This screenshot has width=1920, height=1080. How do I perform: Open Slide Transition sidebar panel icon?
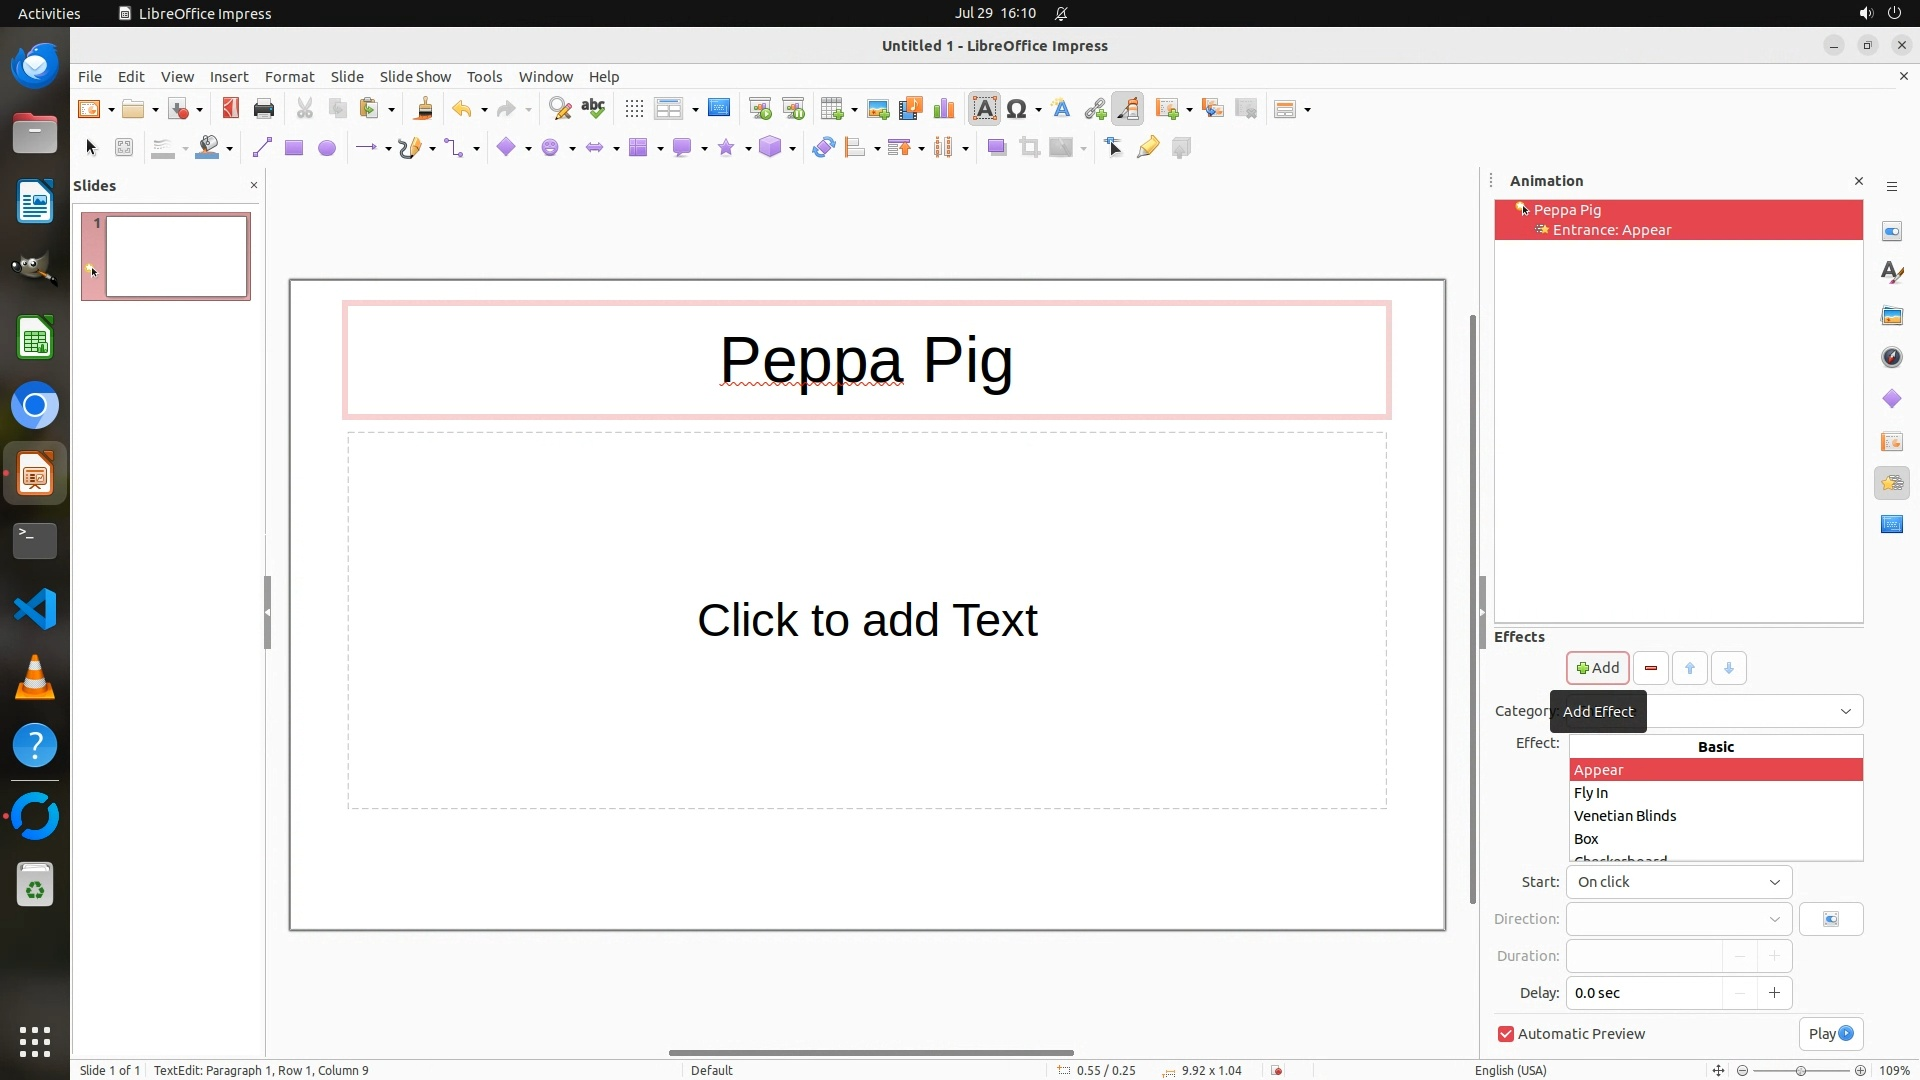point(1891,441)
